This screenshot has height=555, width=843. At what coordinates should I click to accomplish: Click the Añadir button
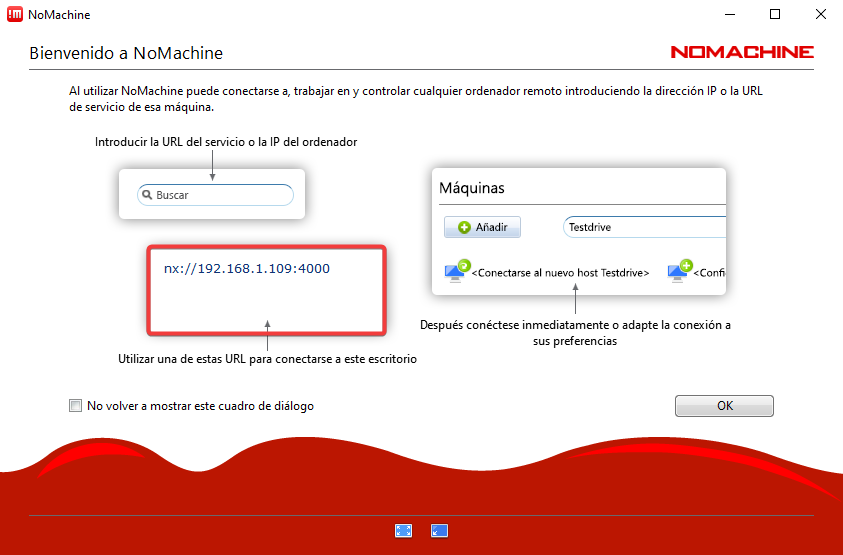pyautogui.click(x=482, y=228)
